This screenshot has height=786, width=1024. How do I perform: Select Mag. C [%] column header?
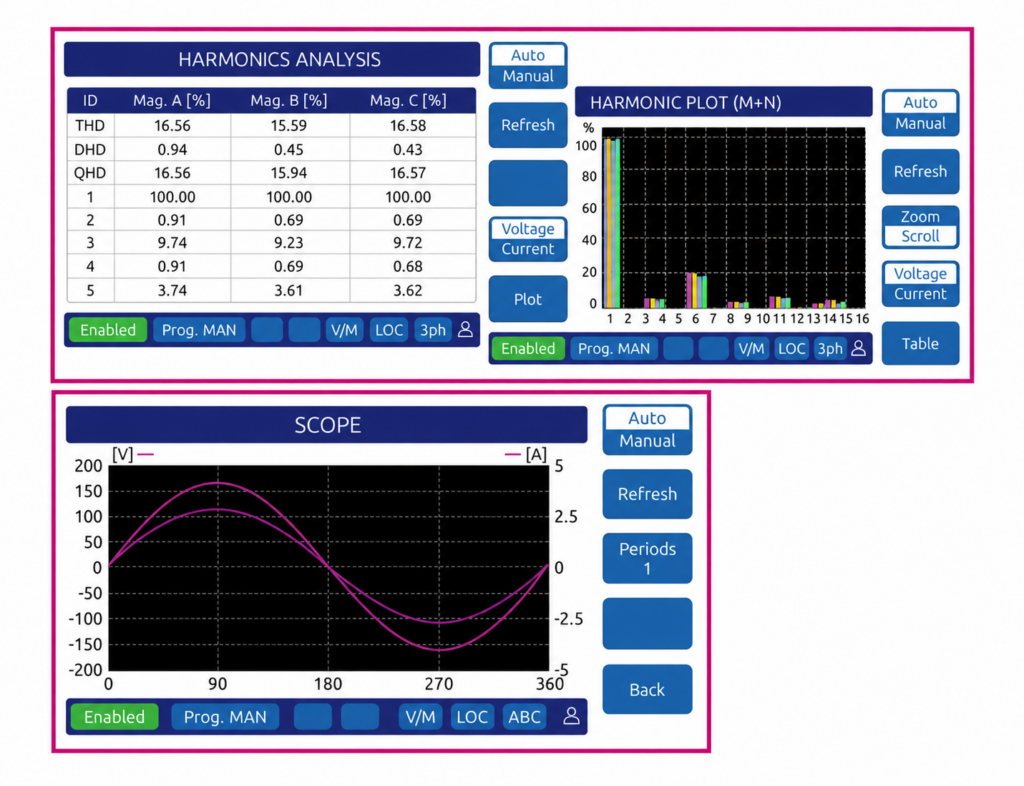coord(408,101)
